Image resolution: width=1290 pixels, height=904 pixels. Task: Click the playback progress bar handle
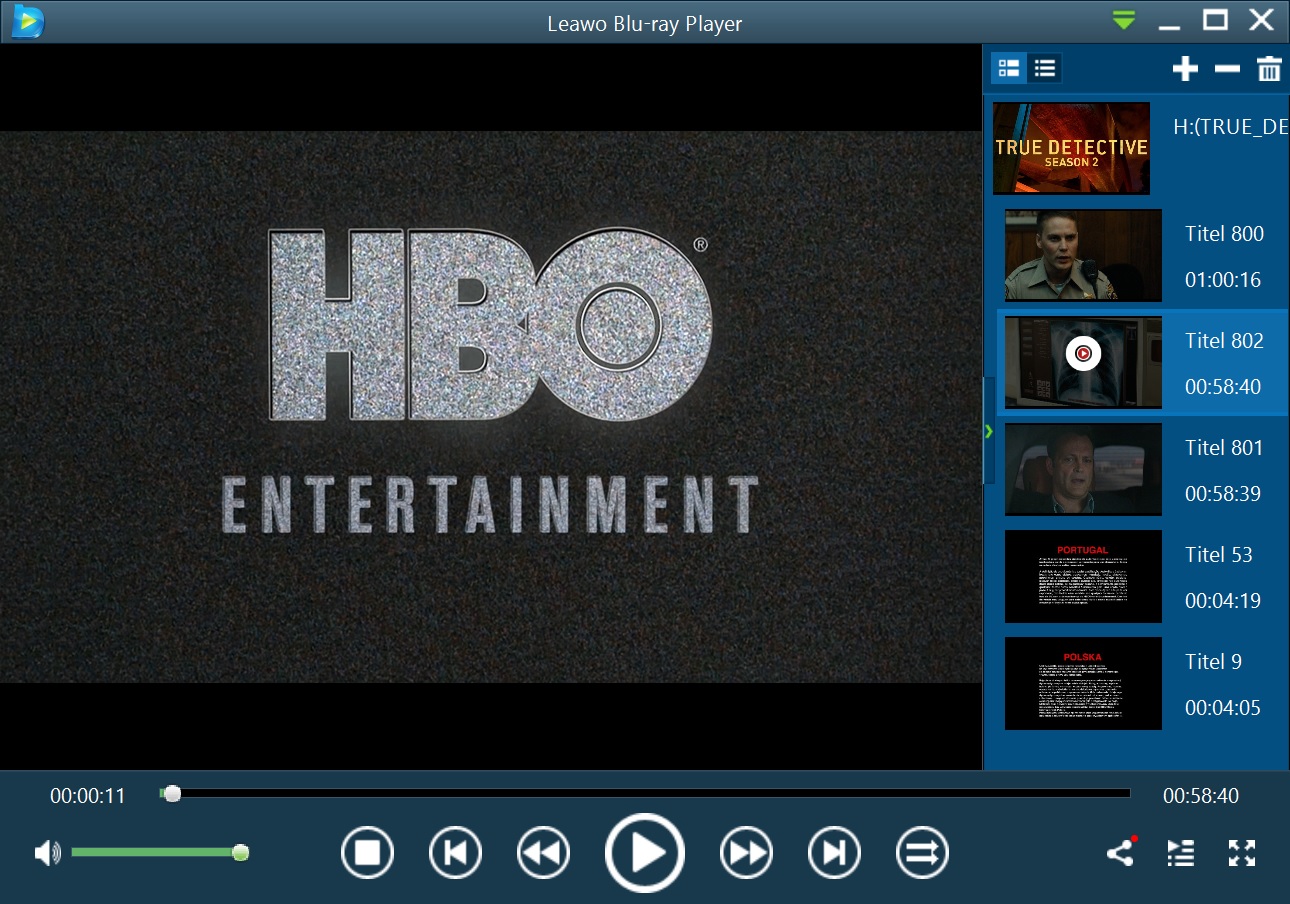click(172, 794)
